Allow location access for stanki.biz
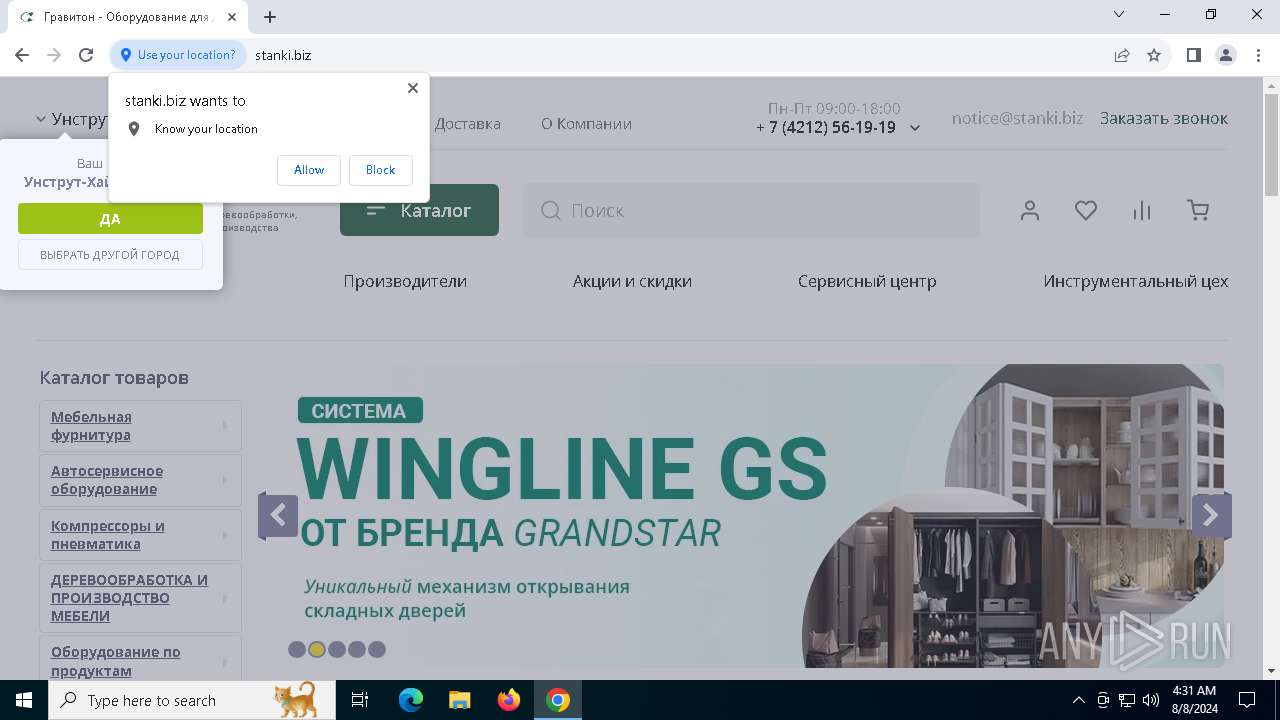The width and height of the screenshot is (1280, 720). click(x=309, y=170)
